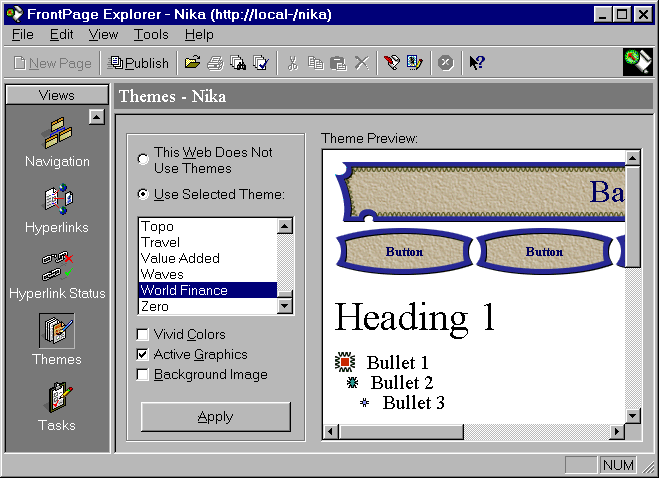Screen dimensions: 659x478
Task: Click the Help pointer icon
Action: pyautogui.click(x=477, y=63)
